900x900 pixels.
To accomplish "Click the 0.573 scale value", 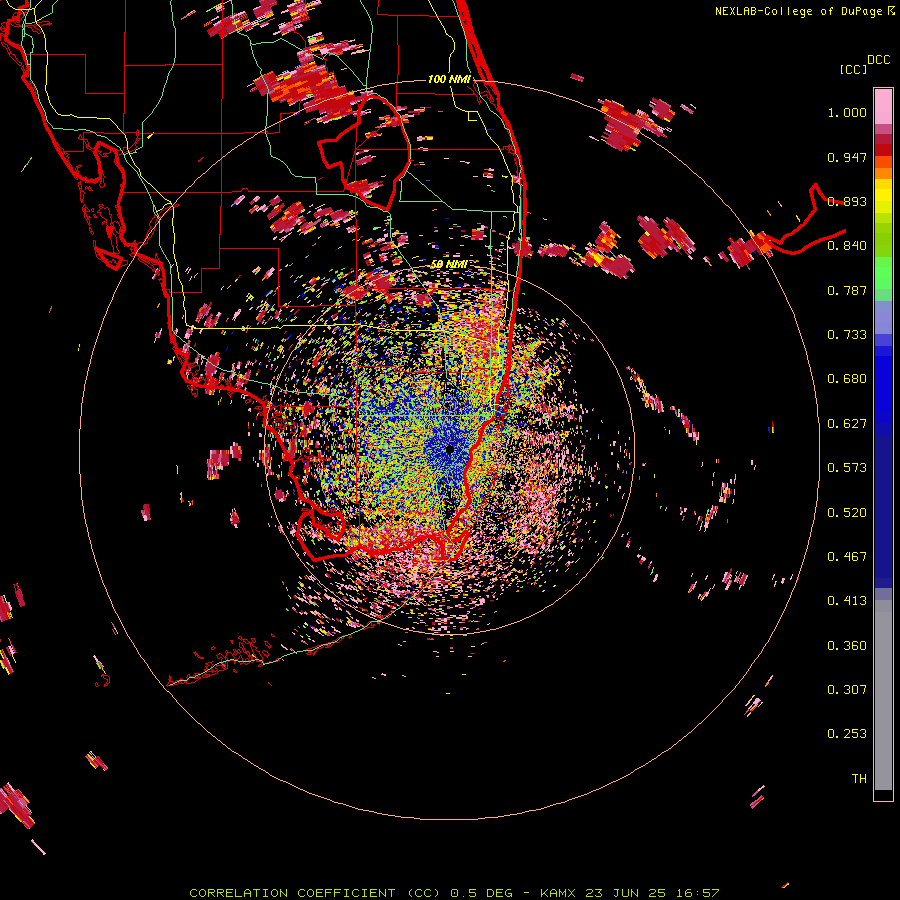I will [x=847, y=468].
